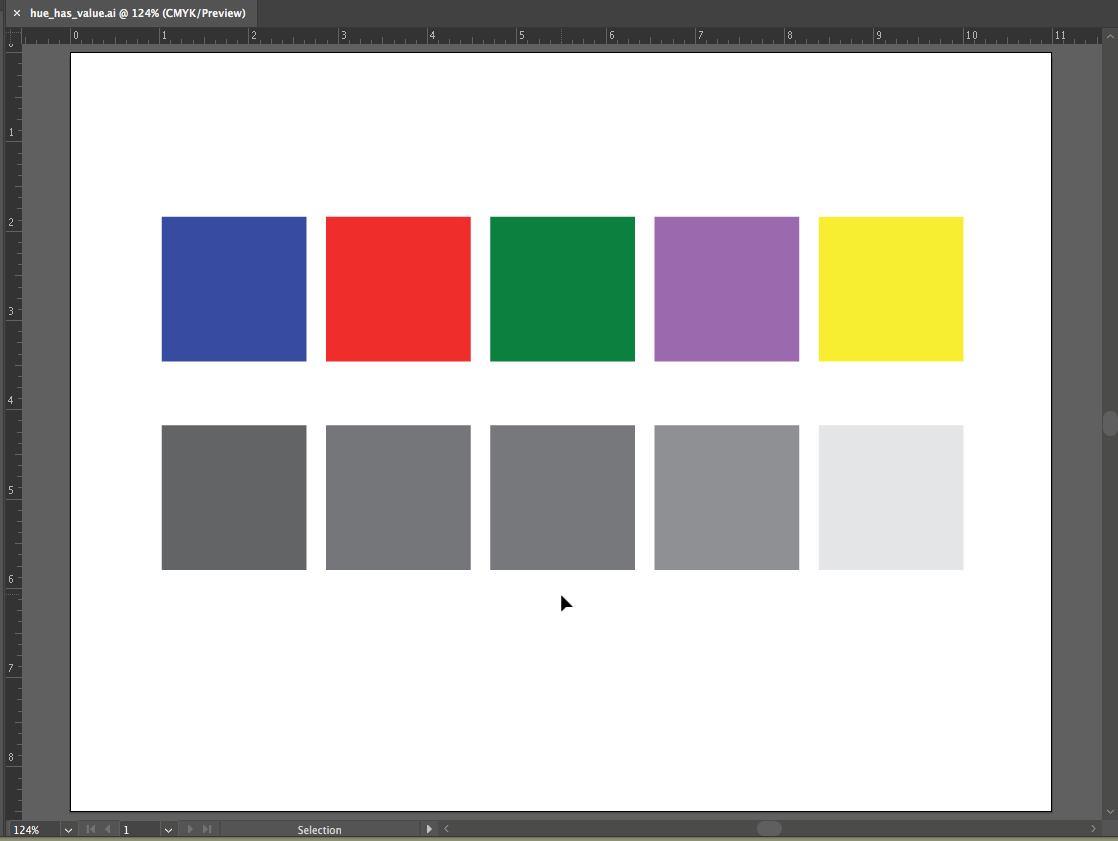The height and width of the screenshot is (841, 1118).
Task: Click the horizontal scrollbar thumb
Action: point(769,829)
